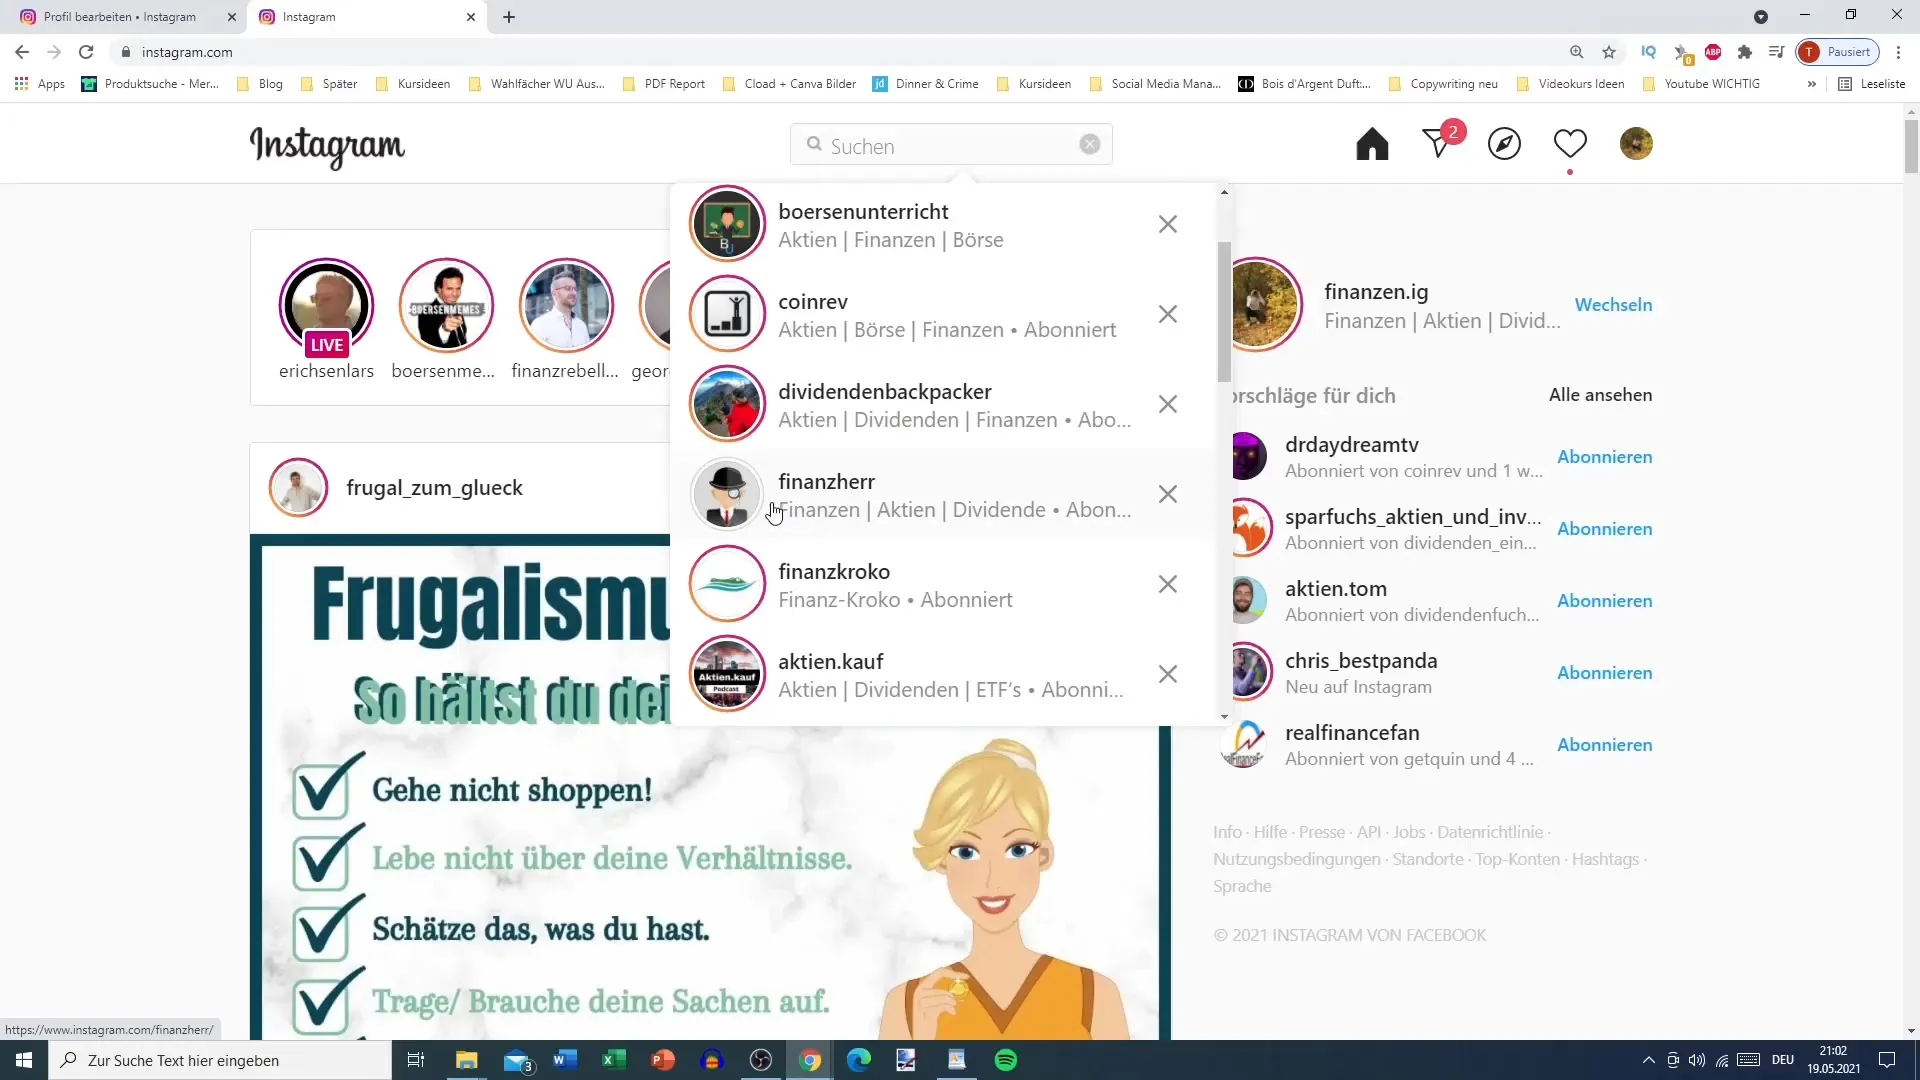Viewport: 1920px width, 1080px height.
Task: Remove aktien.kauf from recent searches
Action: point(1167,674)
